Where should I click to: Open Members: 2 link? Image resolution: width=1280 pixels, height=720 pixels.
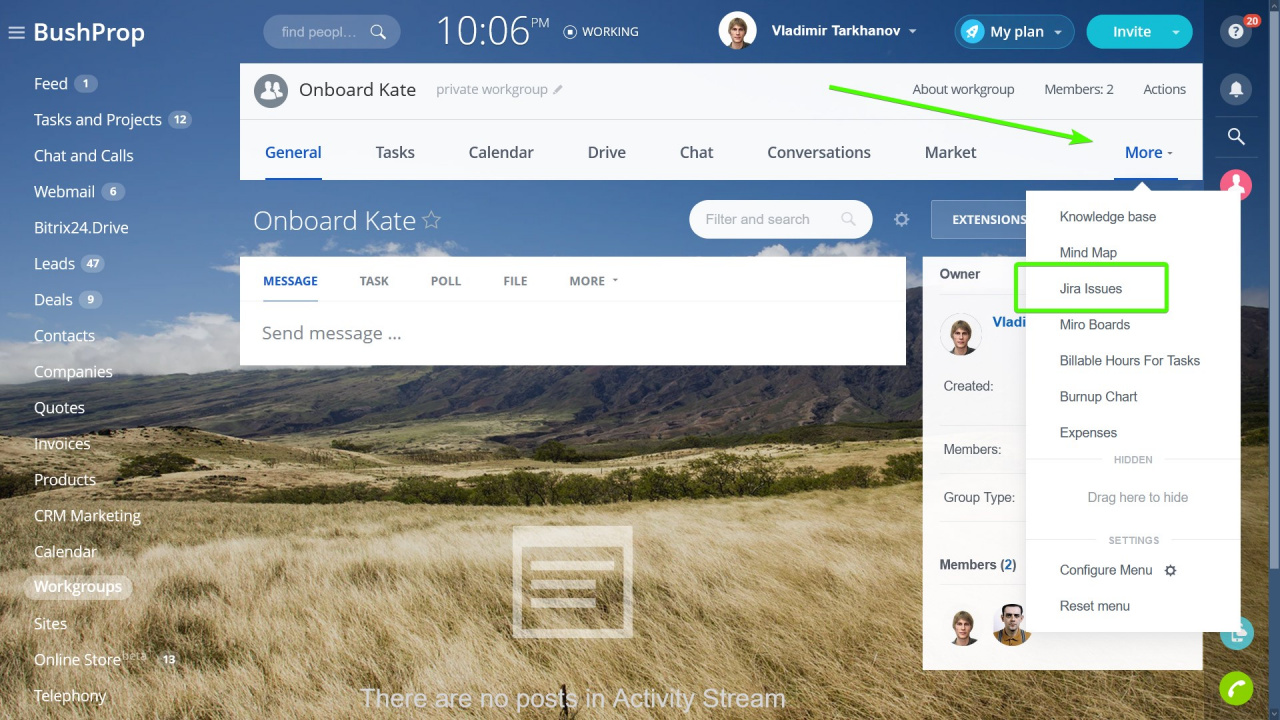pos(1079,90)
